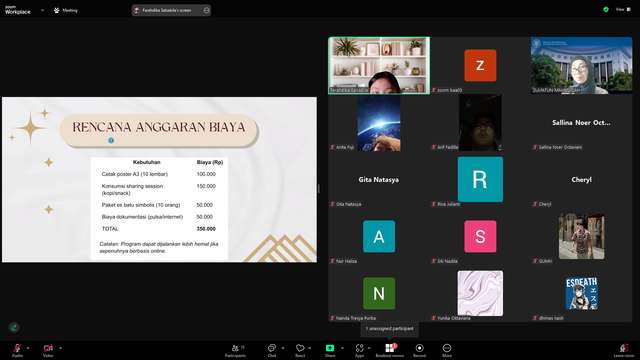The height and width of the screenshot is (360, 640).
Task: Select the Farahdiba Salsabila video tile
Action: [379, 65]
